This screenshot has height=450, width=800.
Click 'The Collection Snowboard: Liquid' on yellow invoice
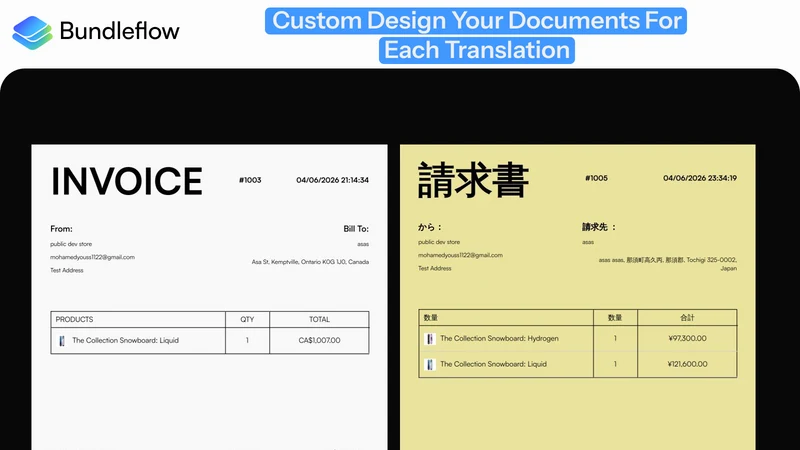[493, 364]
